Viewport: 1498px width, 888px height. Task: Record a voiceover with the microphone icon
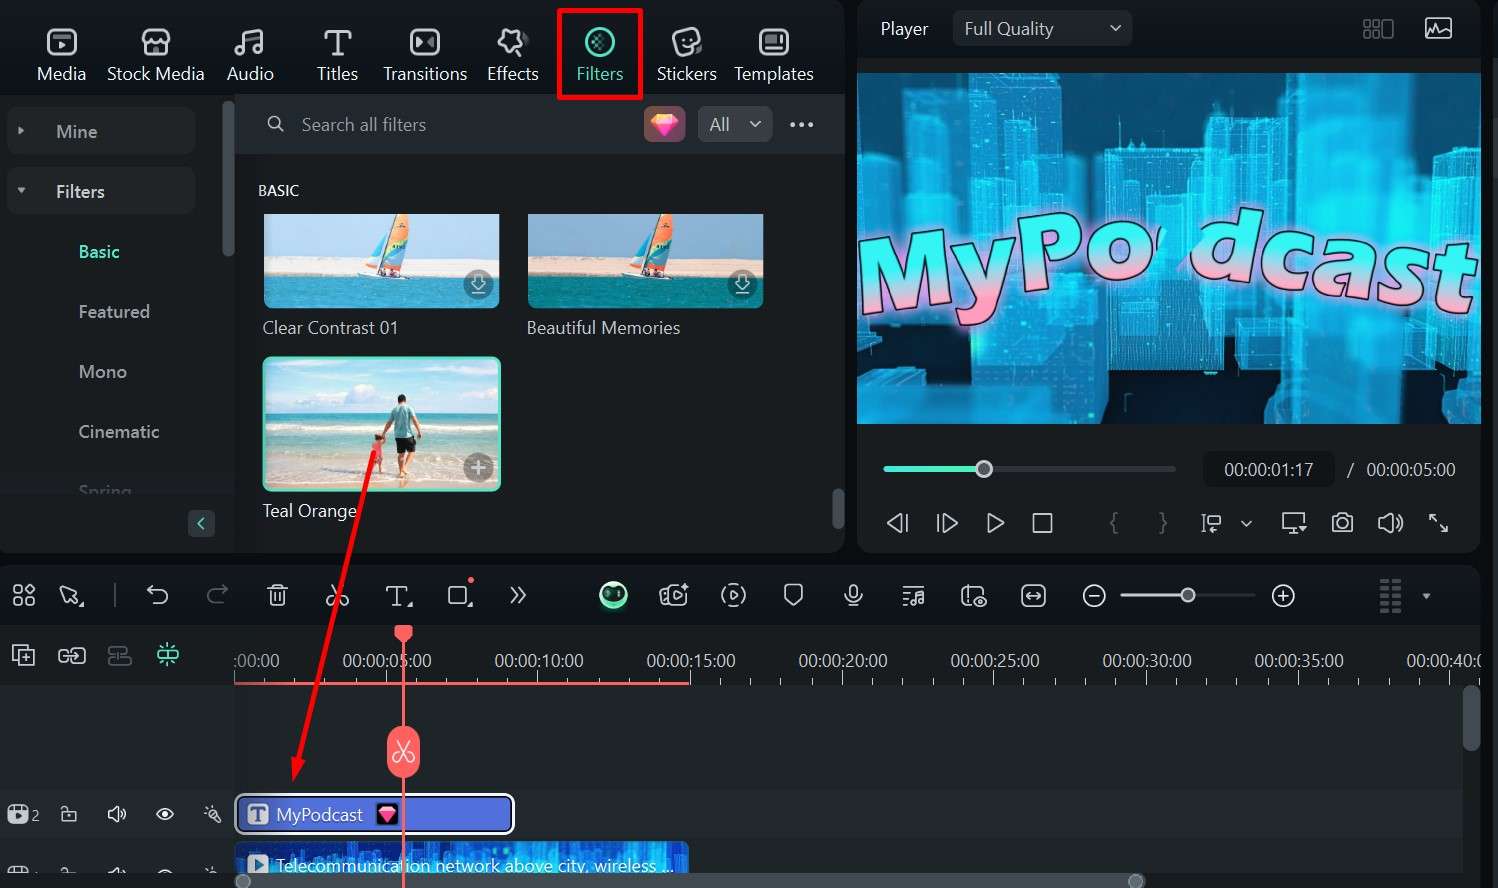click(x=853, y=596)
